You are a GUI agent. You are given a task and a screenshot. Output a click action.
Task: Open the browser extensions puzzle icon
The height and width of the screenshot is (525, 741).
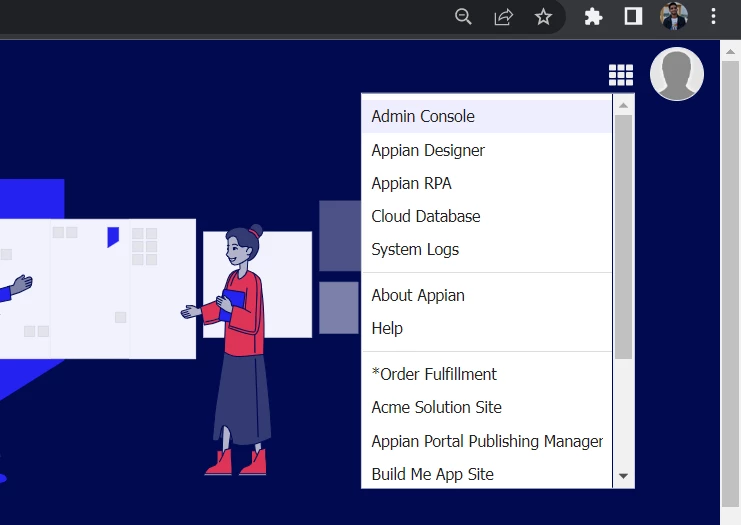(x=593, y=17)
